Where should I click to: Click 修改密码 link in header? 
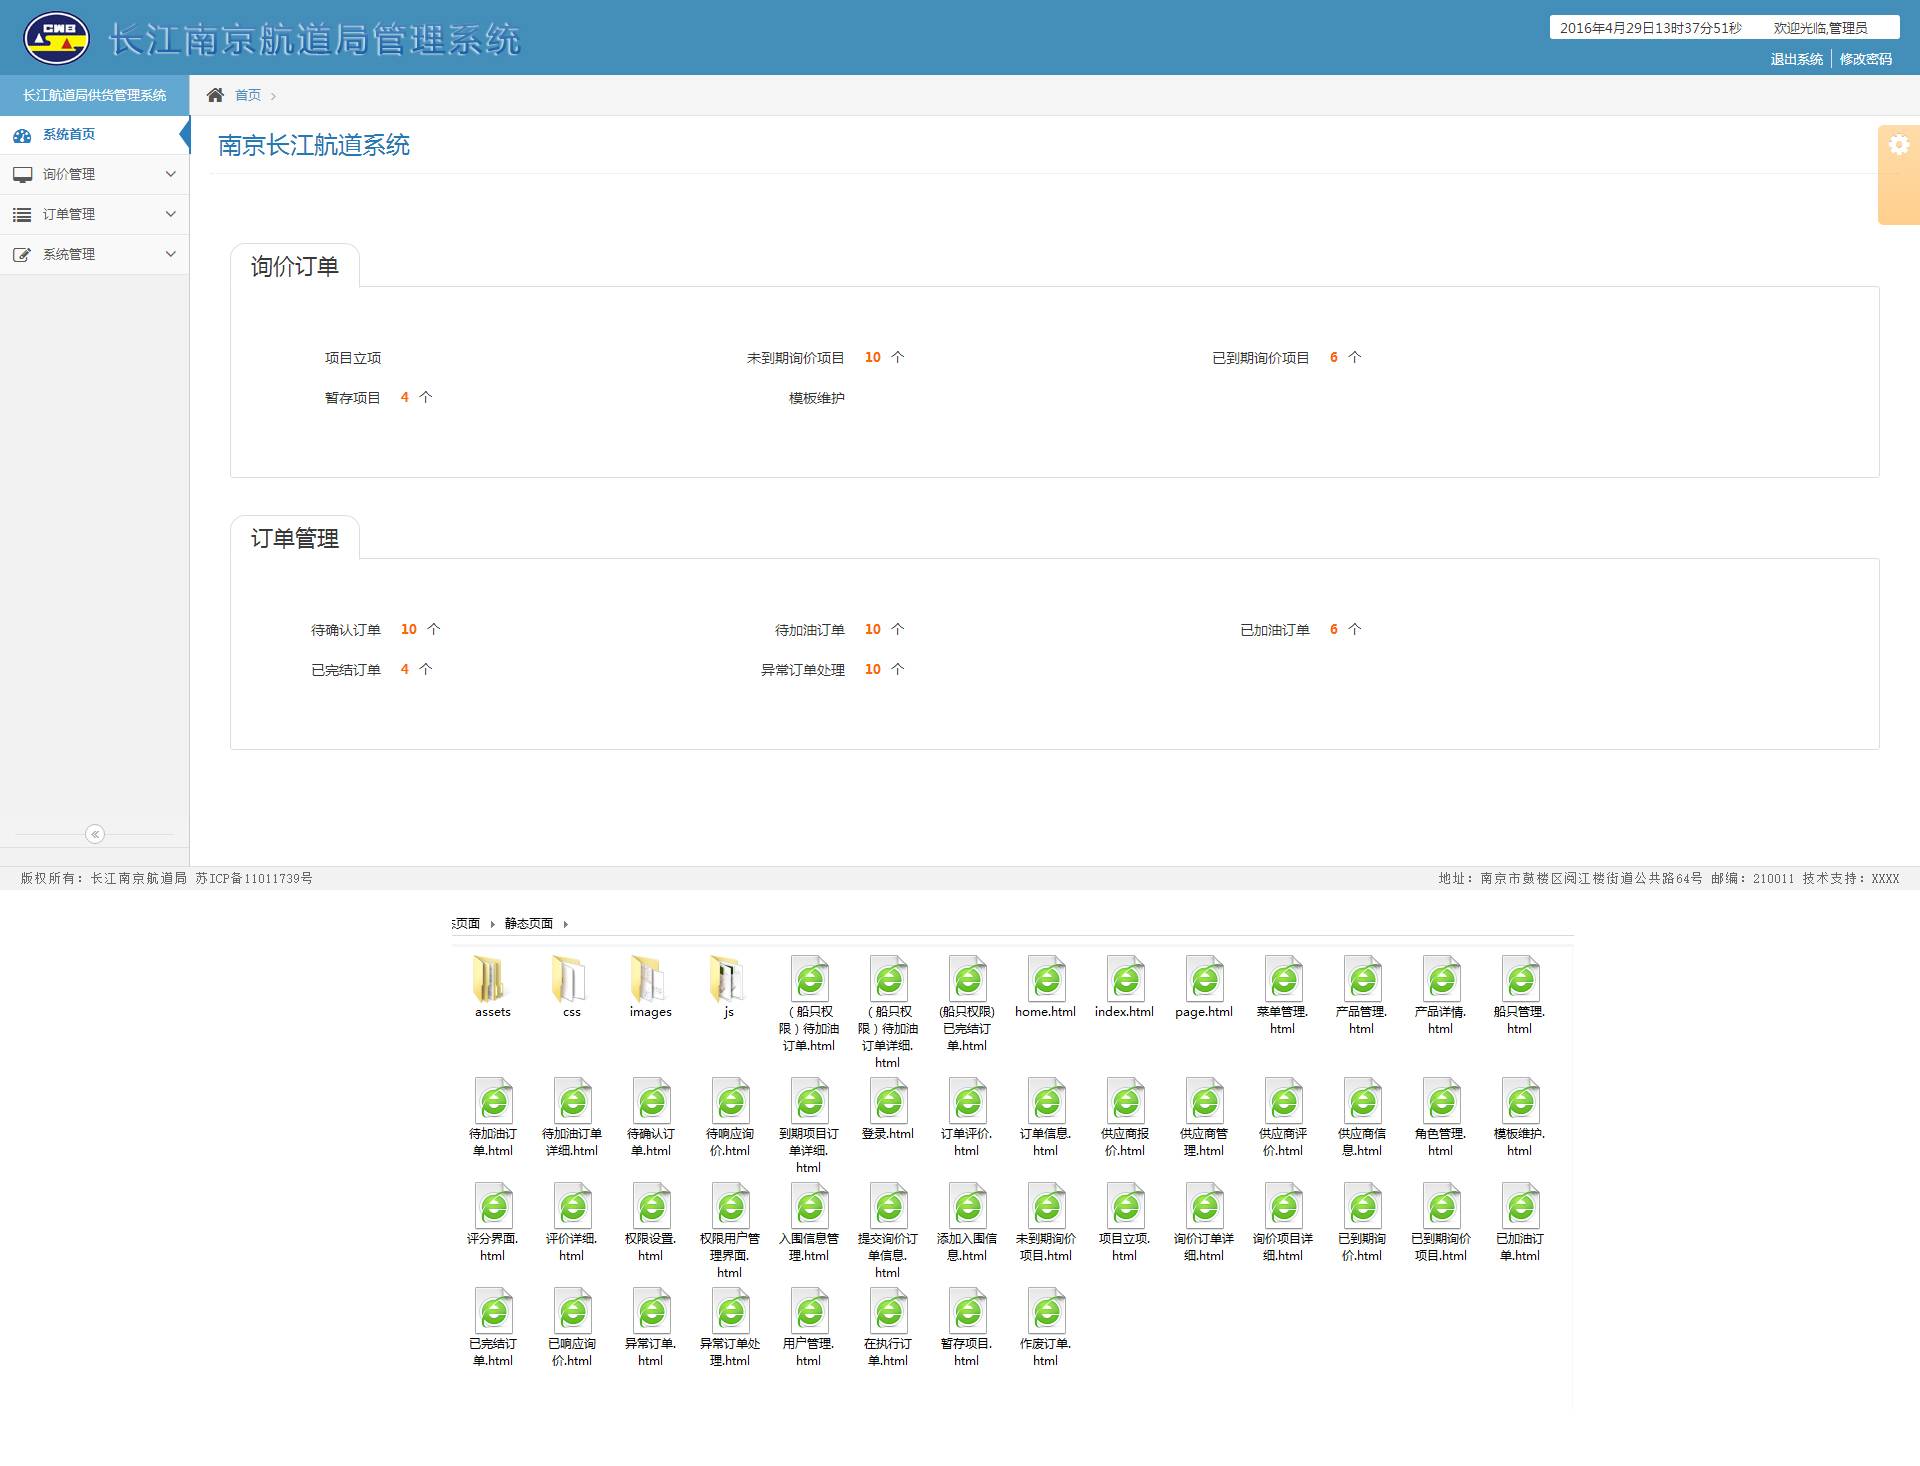click(x=1865, y=59)
